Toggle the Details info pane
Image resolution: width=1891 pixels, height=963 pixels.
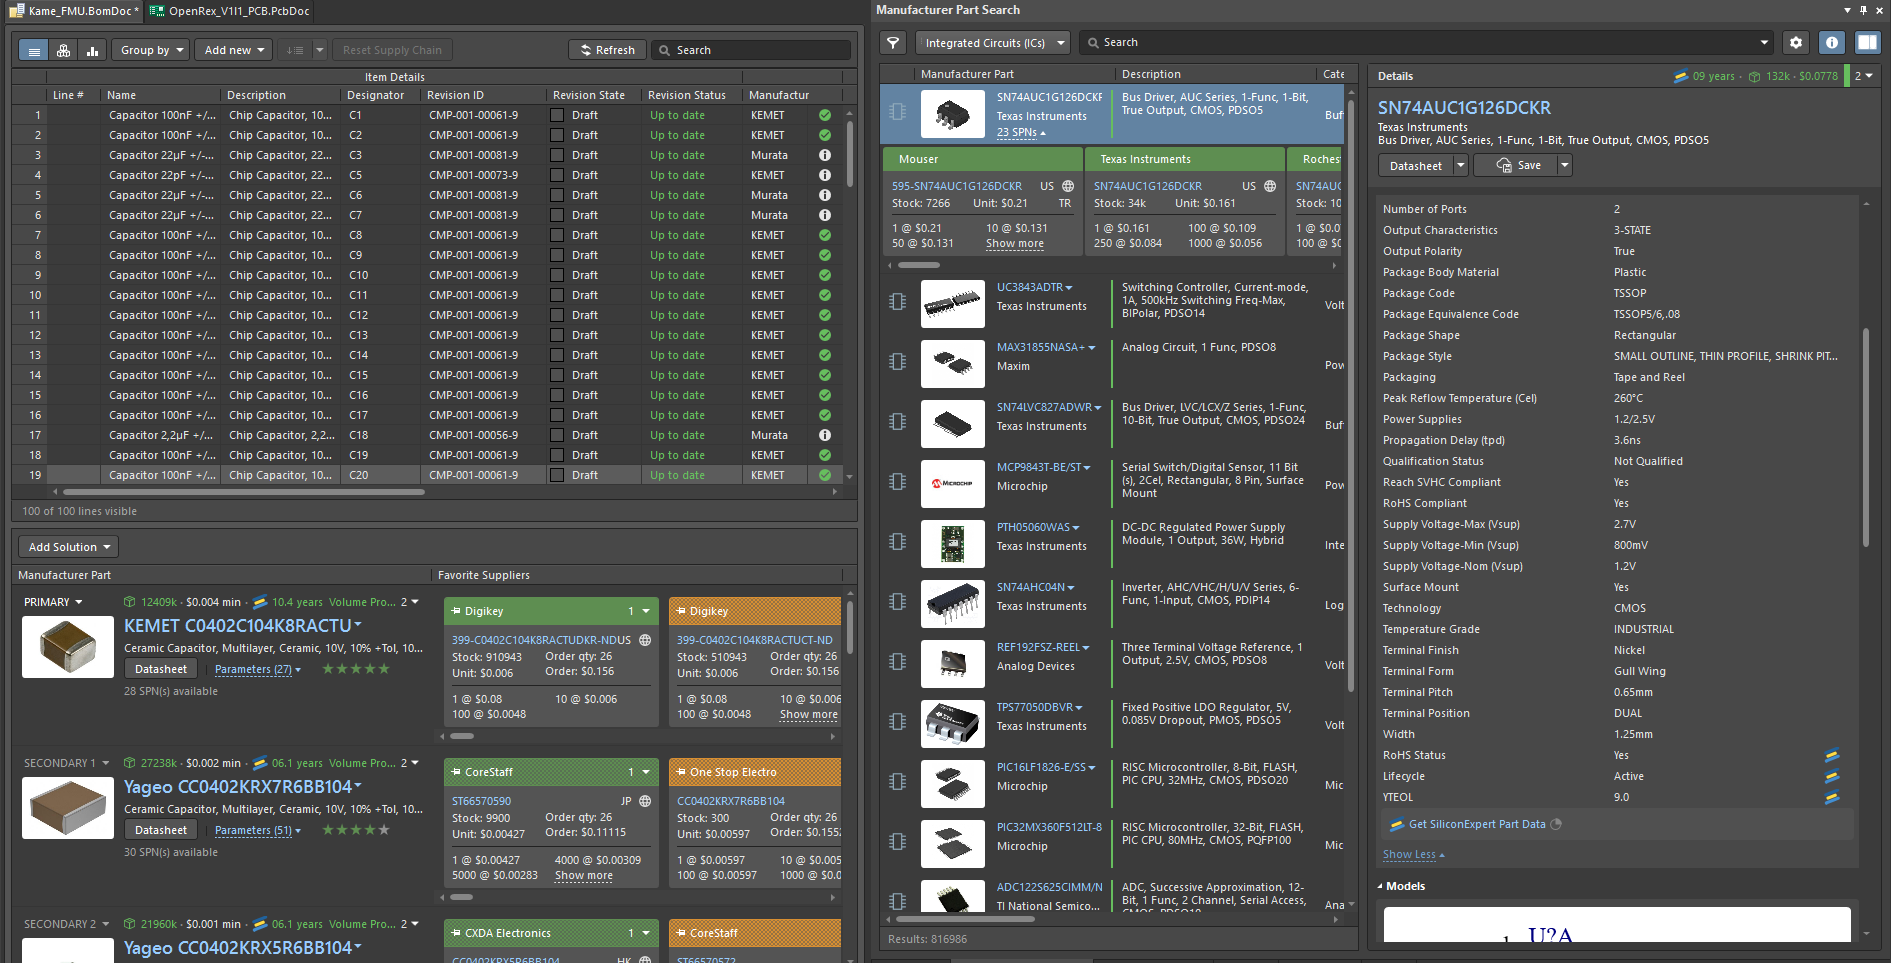point(1831,43)
